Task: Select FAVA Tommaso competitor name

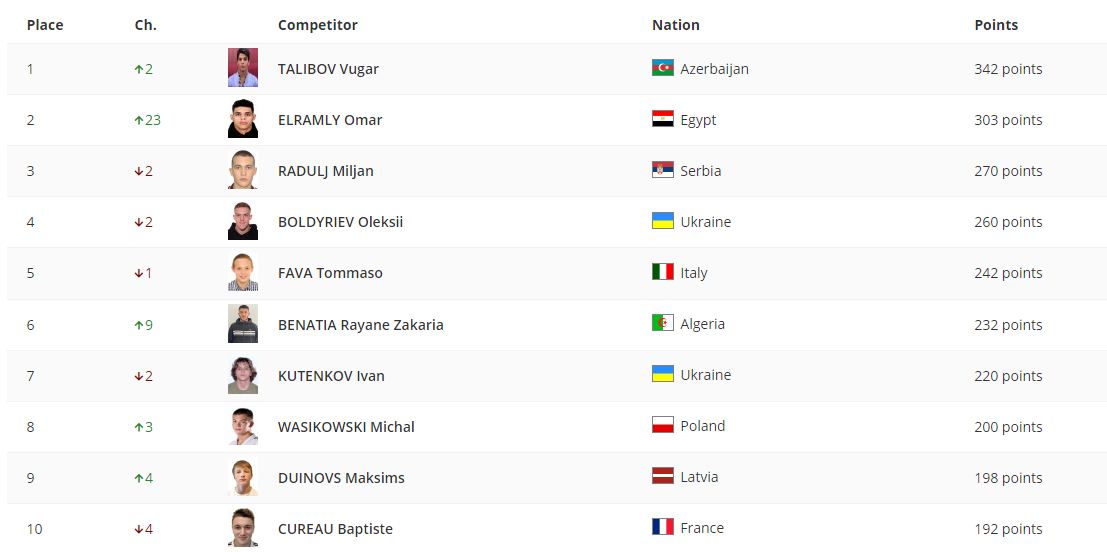Action: pyautogui.click(x=330, y=273)
